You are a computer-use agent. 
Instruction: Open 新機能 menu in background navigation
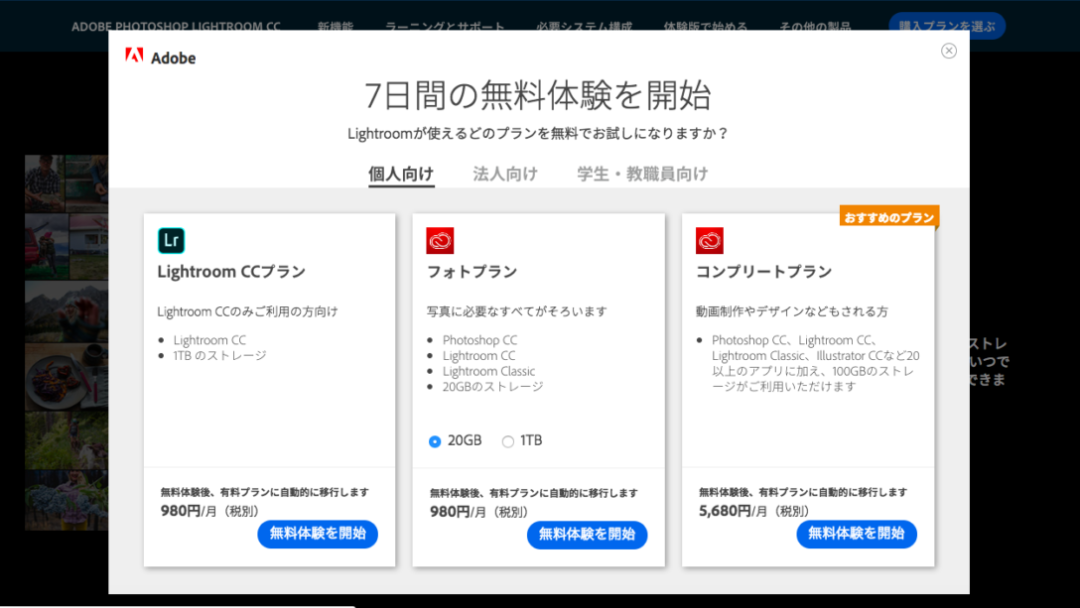click(x=335, y=27)
